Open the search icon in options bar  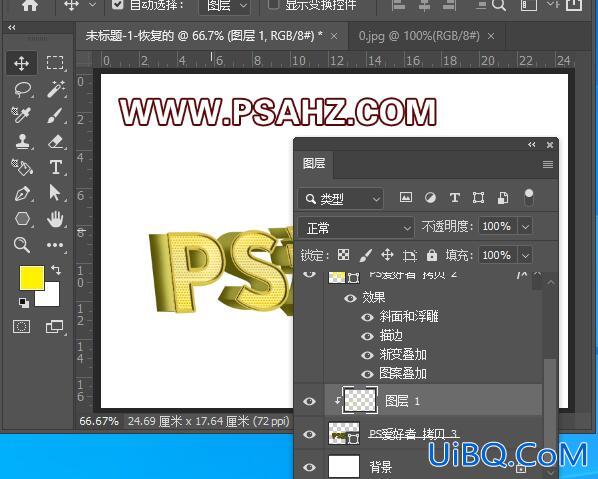point(498,5)
